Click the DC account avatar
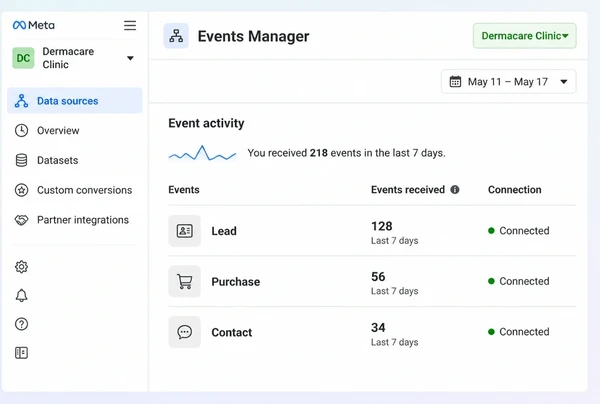The image size is (600, 404). coord(23,58)
